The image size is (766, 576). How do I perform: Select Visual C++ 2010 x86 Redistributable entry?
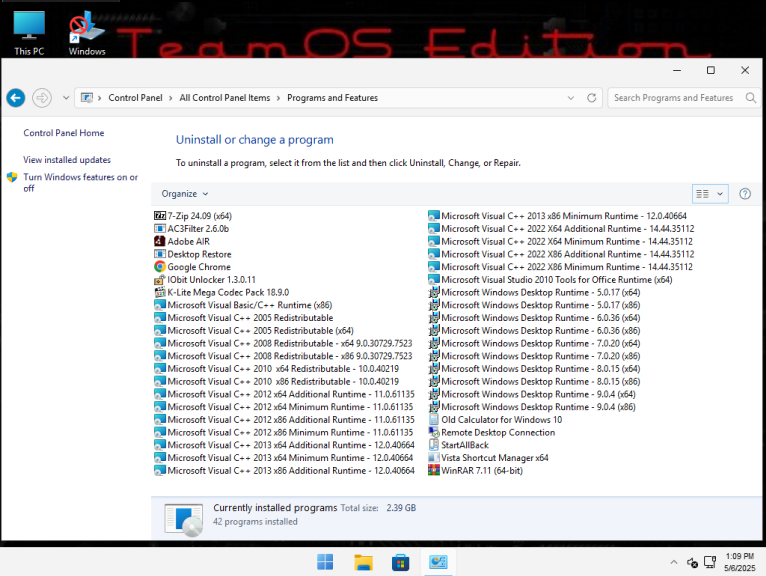coord(277,381)
